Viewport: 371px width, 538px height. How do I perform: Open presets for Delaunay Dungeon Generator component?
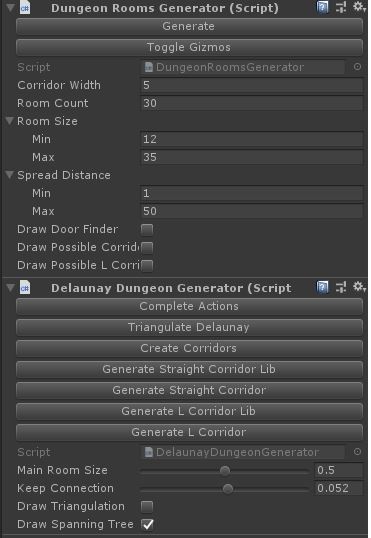pyautogui.click(x=340, y=288)
